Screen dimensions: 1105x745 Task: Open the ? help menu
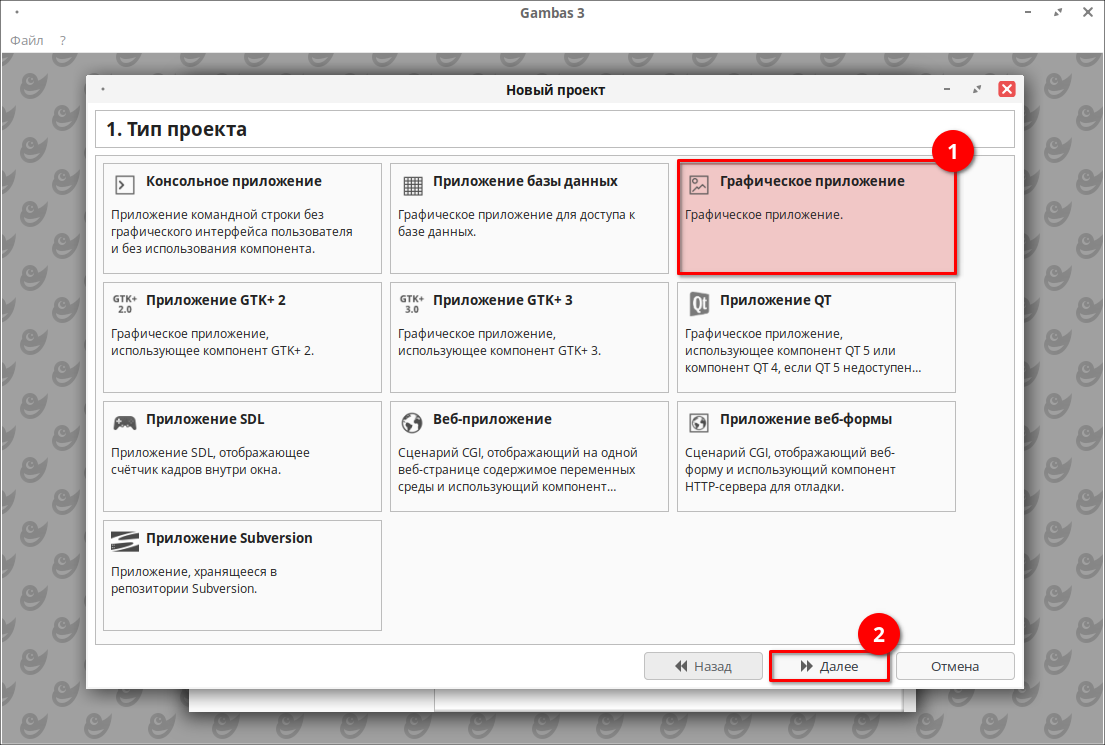(62, 40)
